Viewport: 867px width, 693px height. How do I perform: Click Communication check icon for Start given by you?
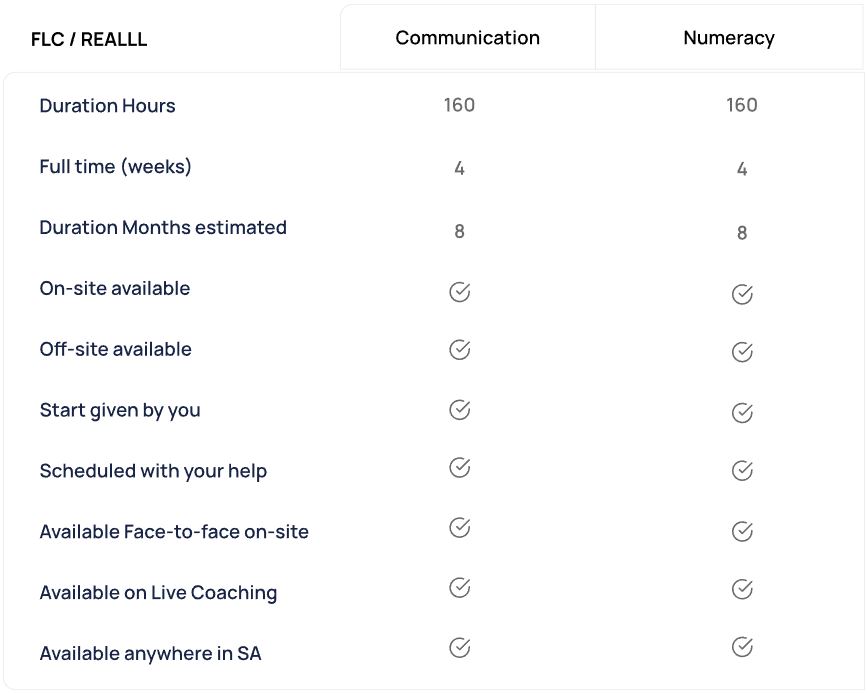point(459,410)
